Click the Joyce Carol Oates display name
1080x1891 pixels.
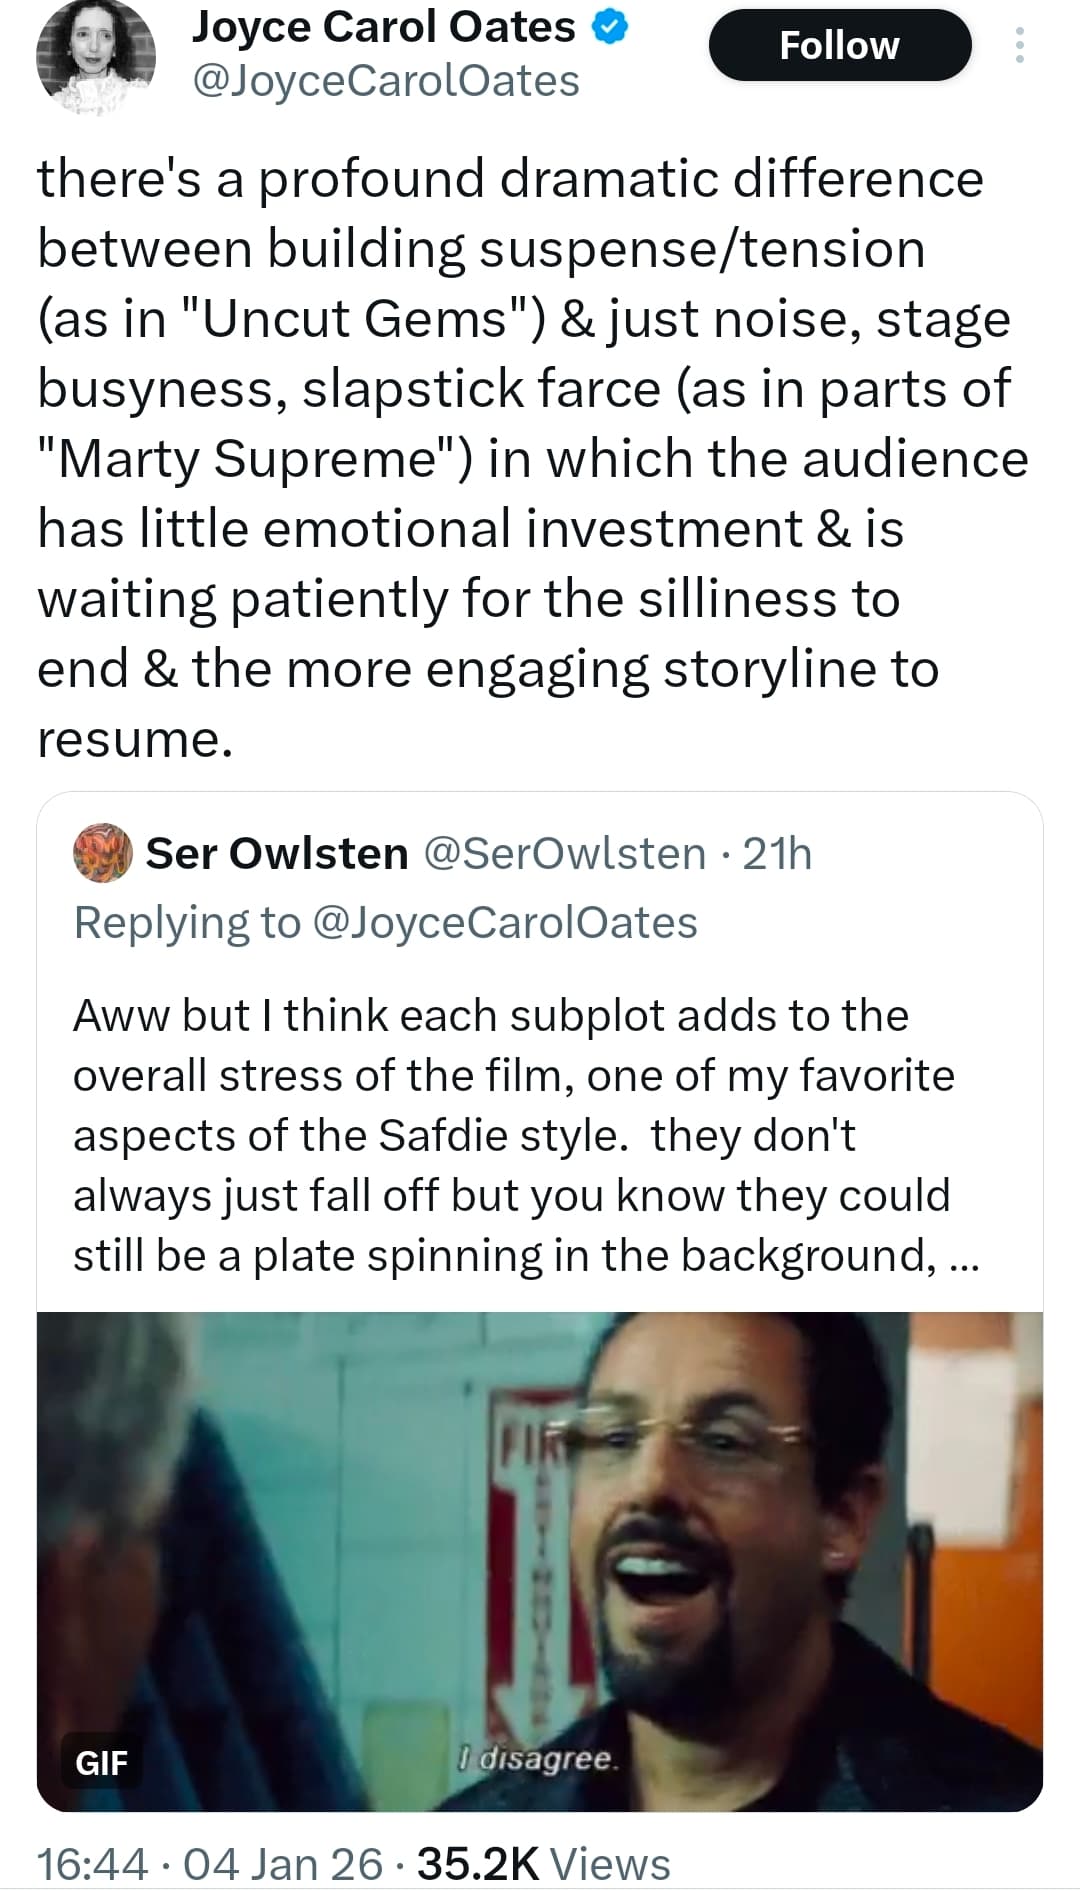383,28
